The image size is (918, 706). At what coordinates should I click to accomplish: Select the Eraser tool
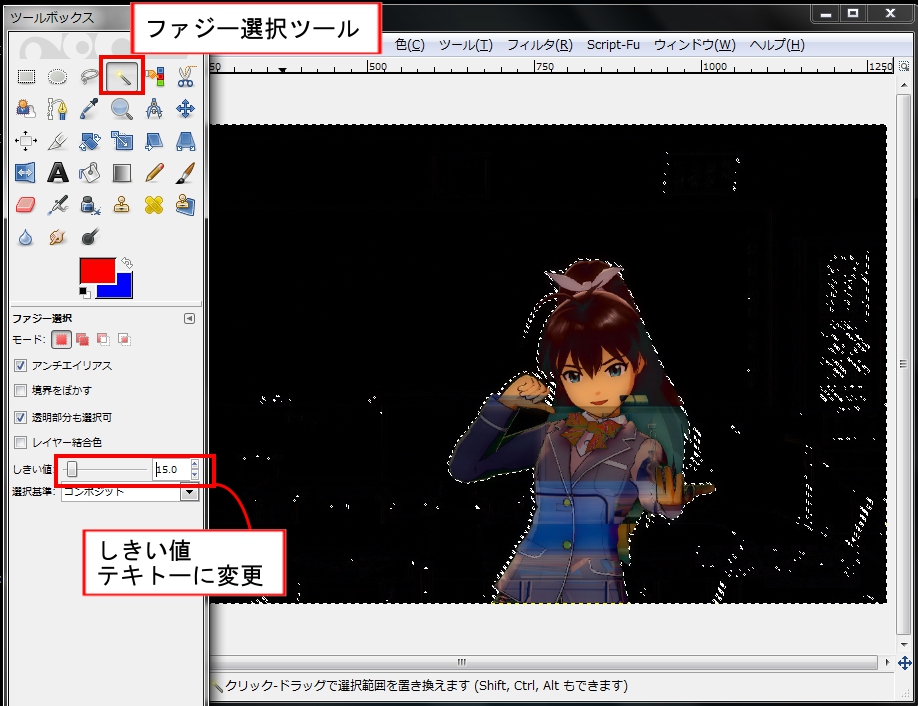(x=27, y=205)
